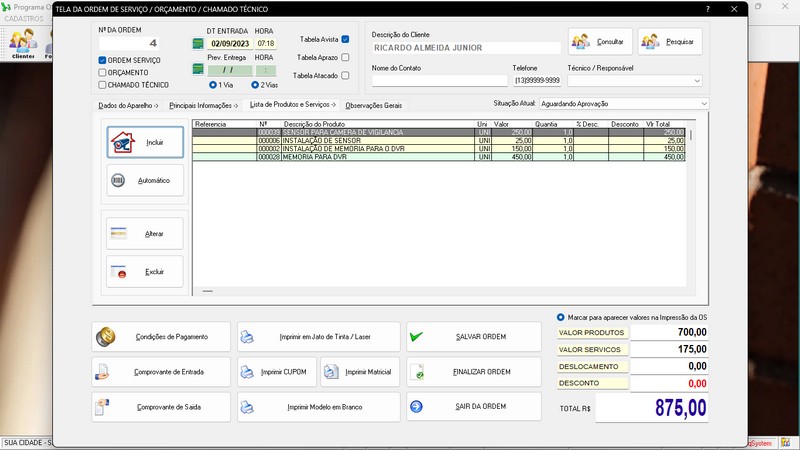Screen dimensions: 800x450
Task: Check the Tabela Aprazo checkbox
Action: pos(345,58)
